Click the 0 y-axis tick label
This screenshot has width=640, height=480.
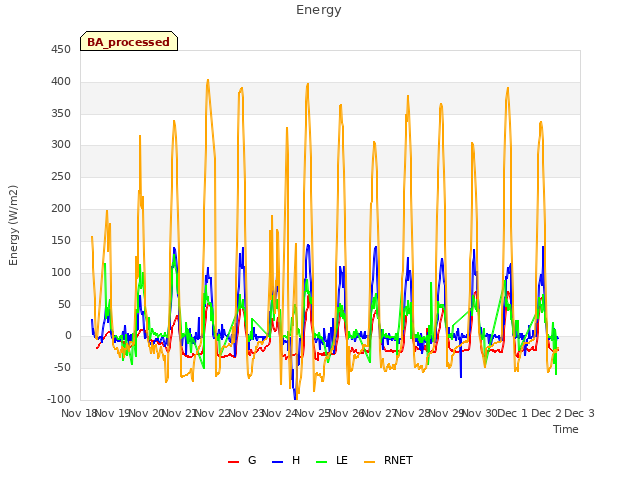point(68,336)
